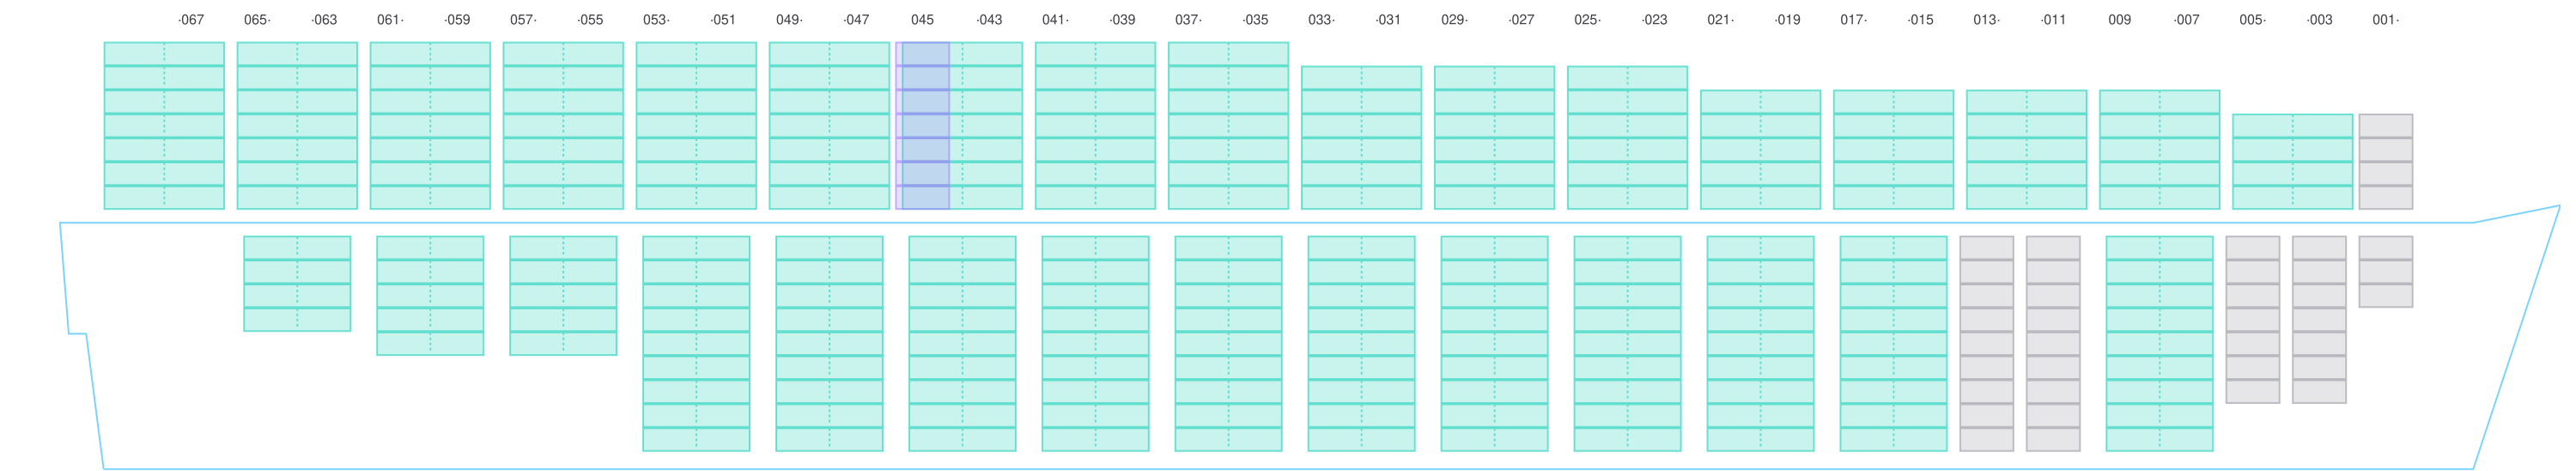Viewport: 2576px width, 471px height.
Task: Select below-deck block for bays 053-051
Action: coord(696,343)
